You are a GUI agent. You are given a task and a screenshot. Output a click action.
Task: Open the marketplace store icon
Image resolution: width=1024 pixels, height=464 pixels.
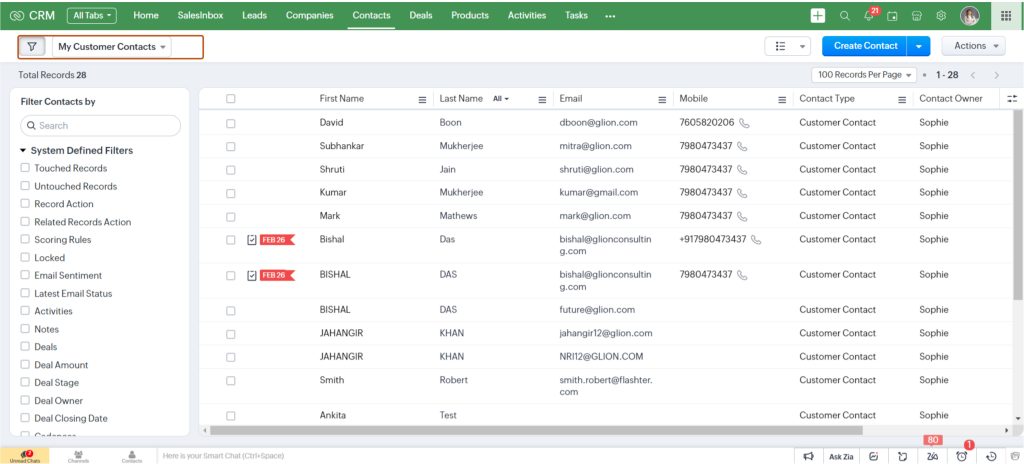(917, 16)
